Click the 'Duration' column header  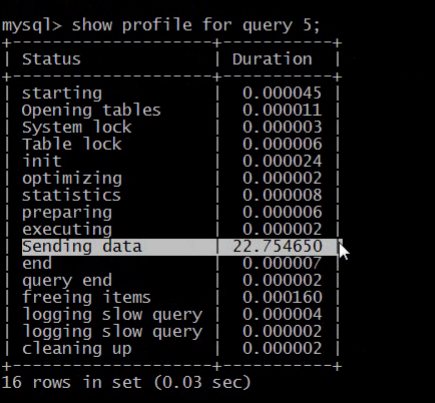[272, 59]
